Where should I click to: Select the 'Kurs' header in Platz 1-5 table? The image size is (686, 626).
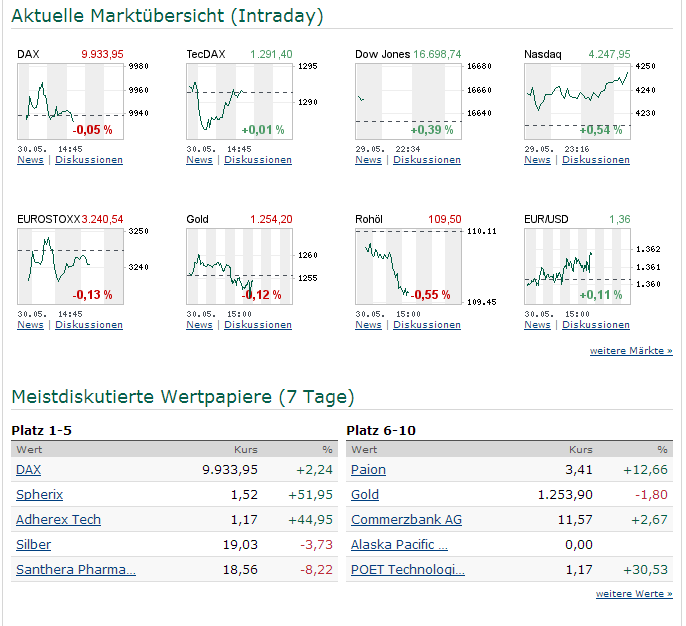pyautogui.click(x=246, y=449)
